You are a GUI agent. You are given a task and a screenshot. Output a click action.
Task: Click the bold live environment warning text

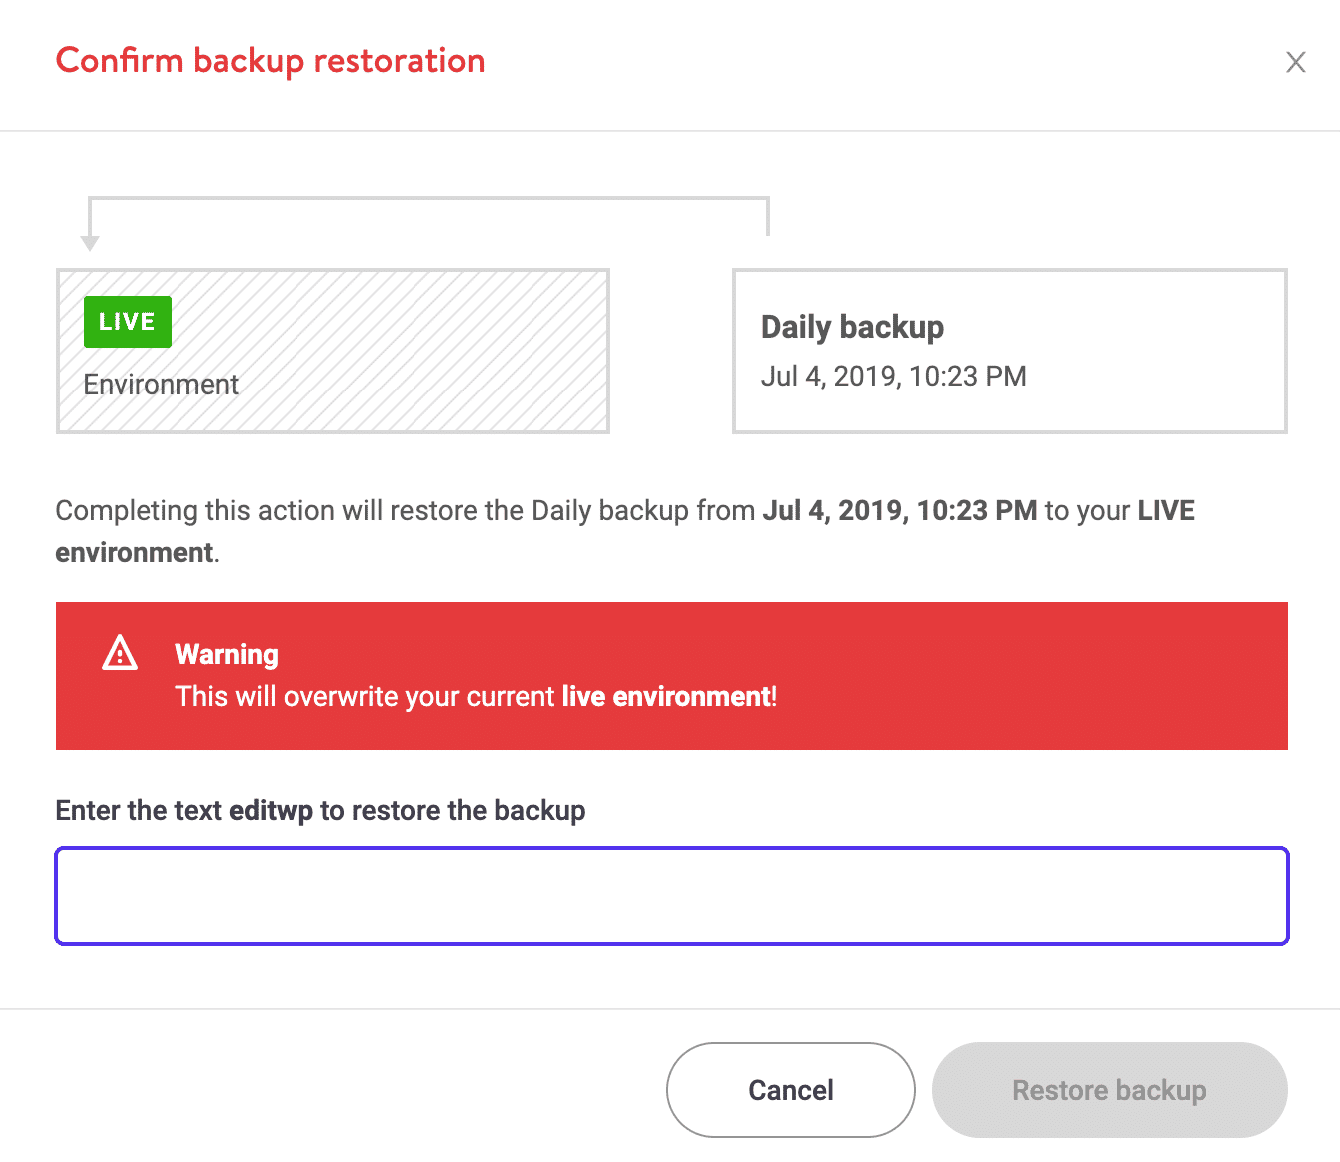667,696
